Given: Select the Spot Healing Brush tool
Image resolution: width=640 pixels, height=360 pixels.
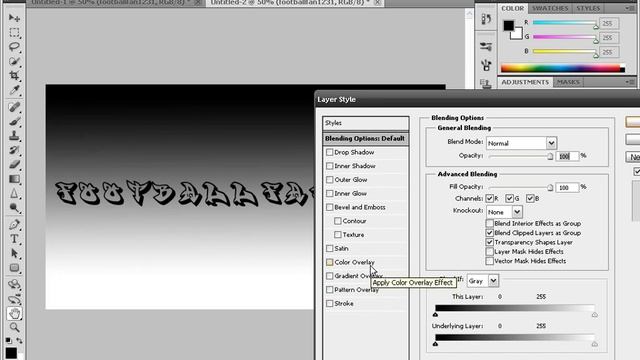Looking at the screenshot, I should point(14,107).
